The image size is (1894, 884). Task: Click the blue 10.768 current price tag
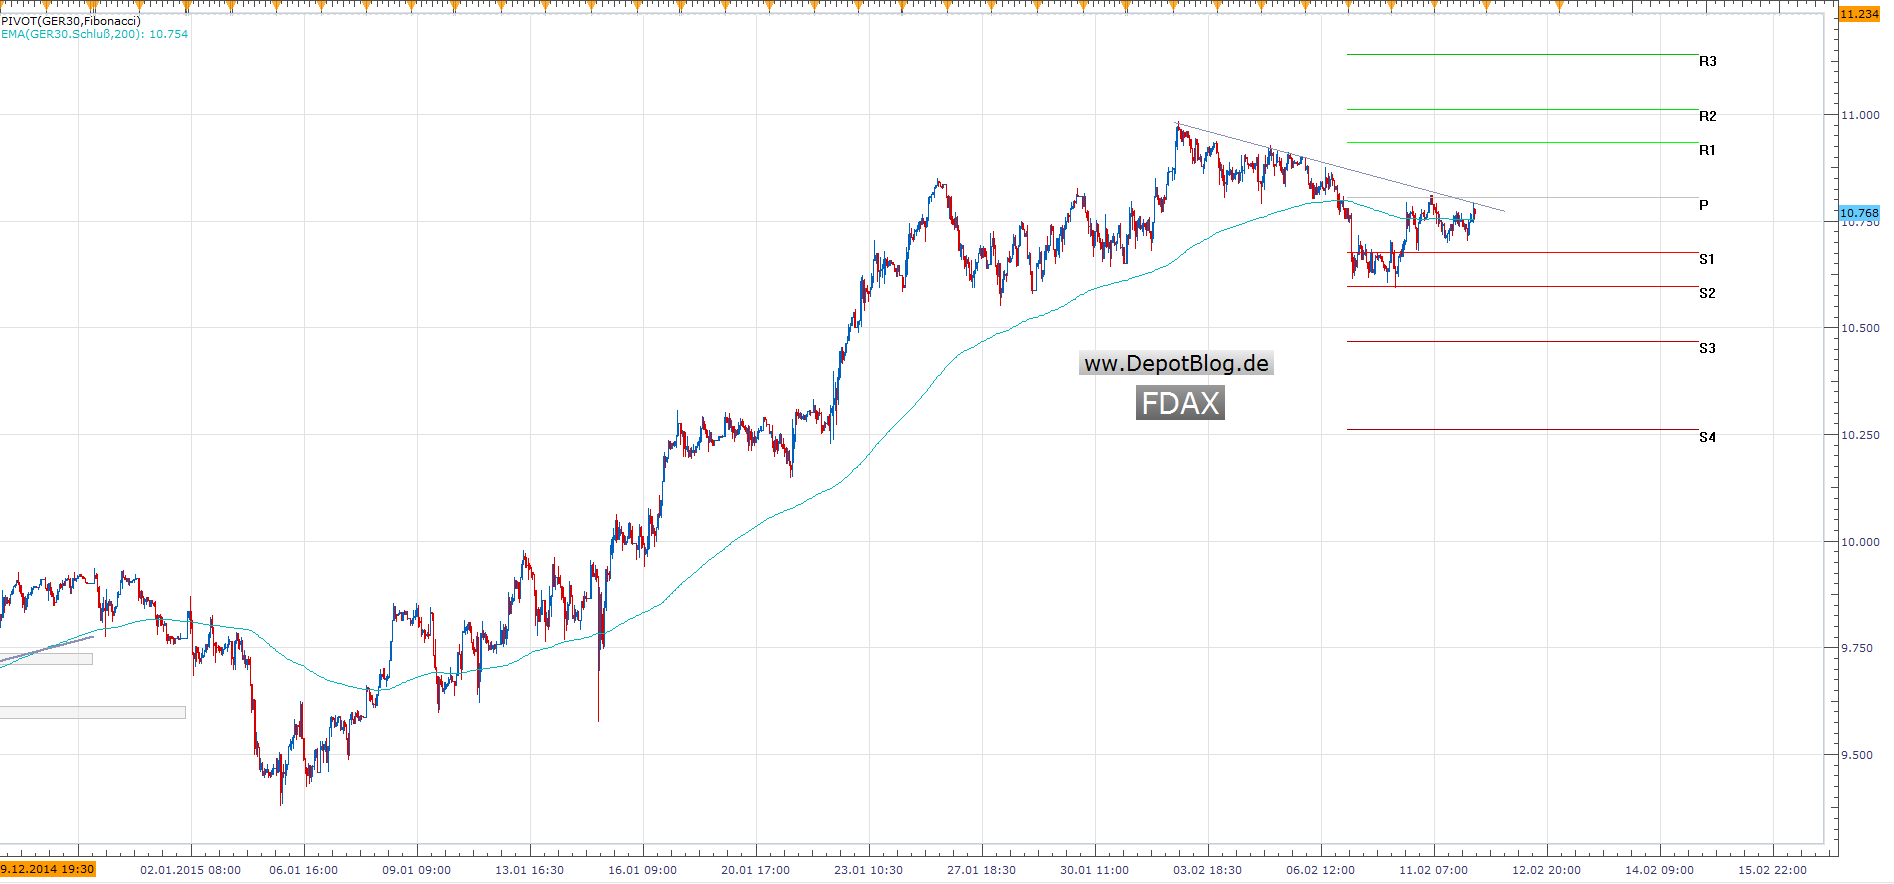1859,213
